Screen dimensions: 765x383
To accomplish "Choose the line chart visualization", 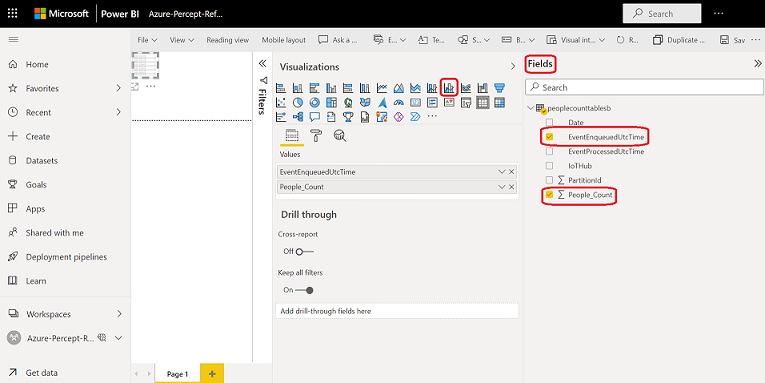I will (x=382, y=88).
